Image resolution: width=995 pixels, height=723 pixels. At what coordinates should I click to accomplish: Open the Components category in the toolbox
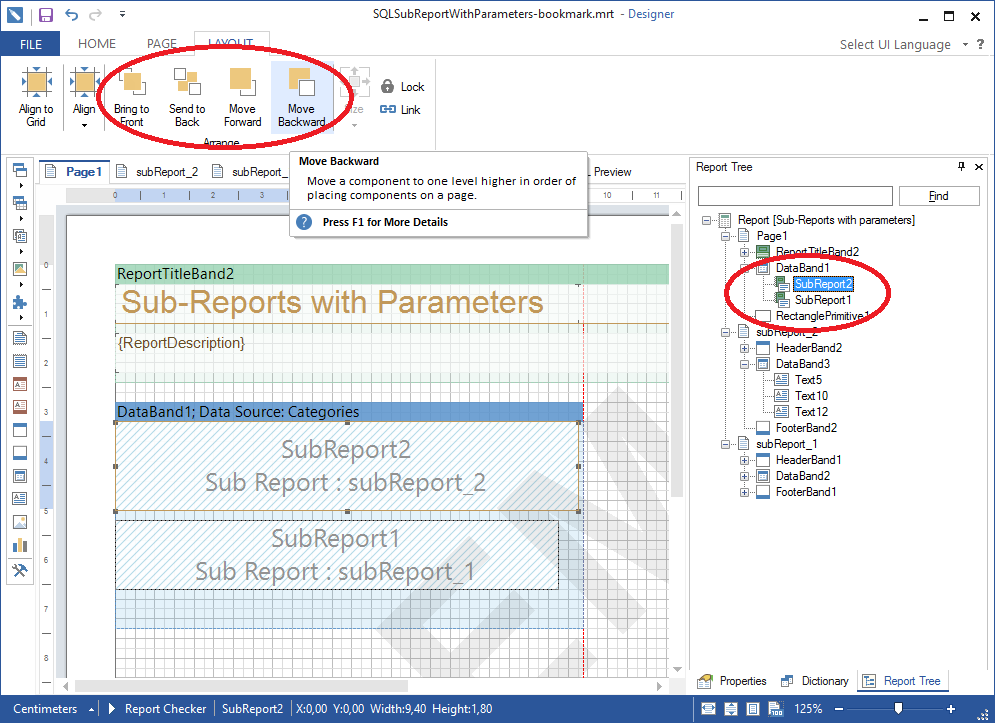20,236
